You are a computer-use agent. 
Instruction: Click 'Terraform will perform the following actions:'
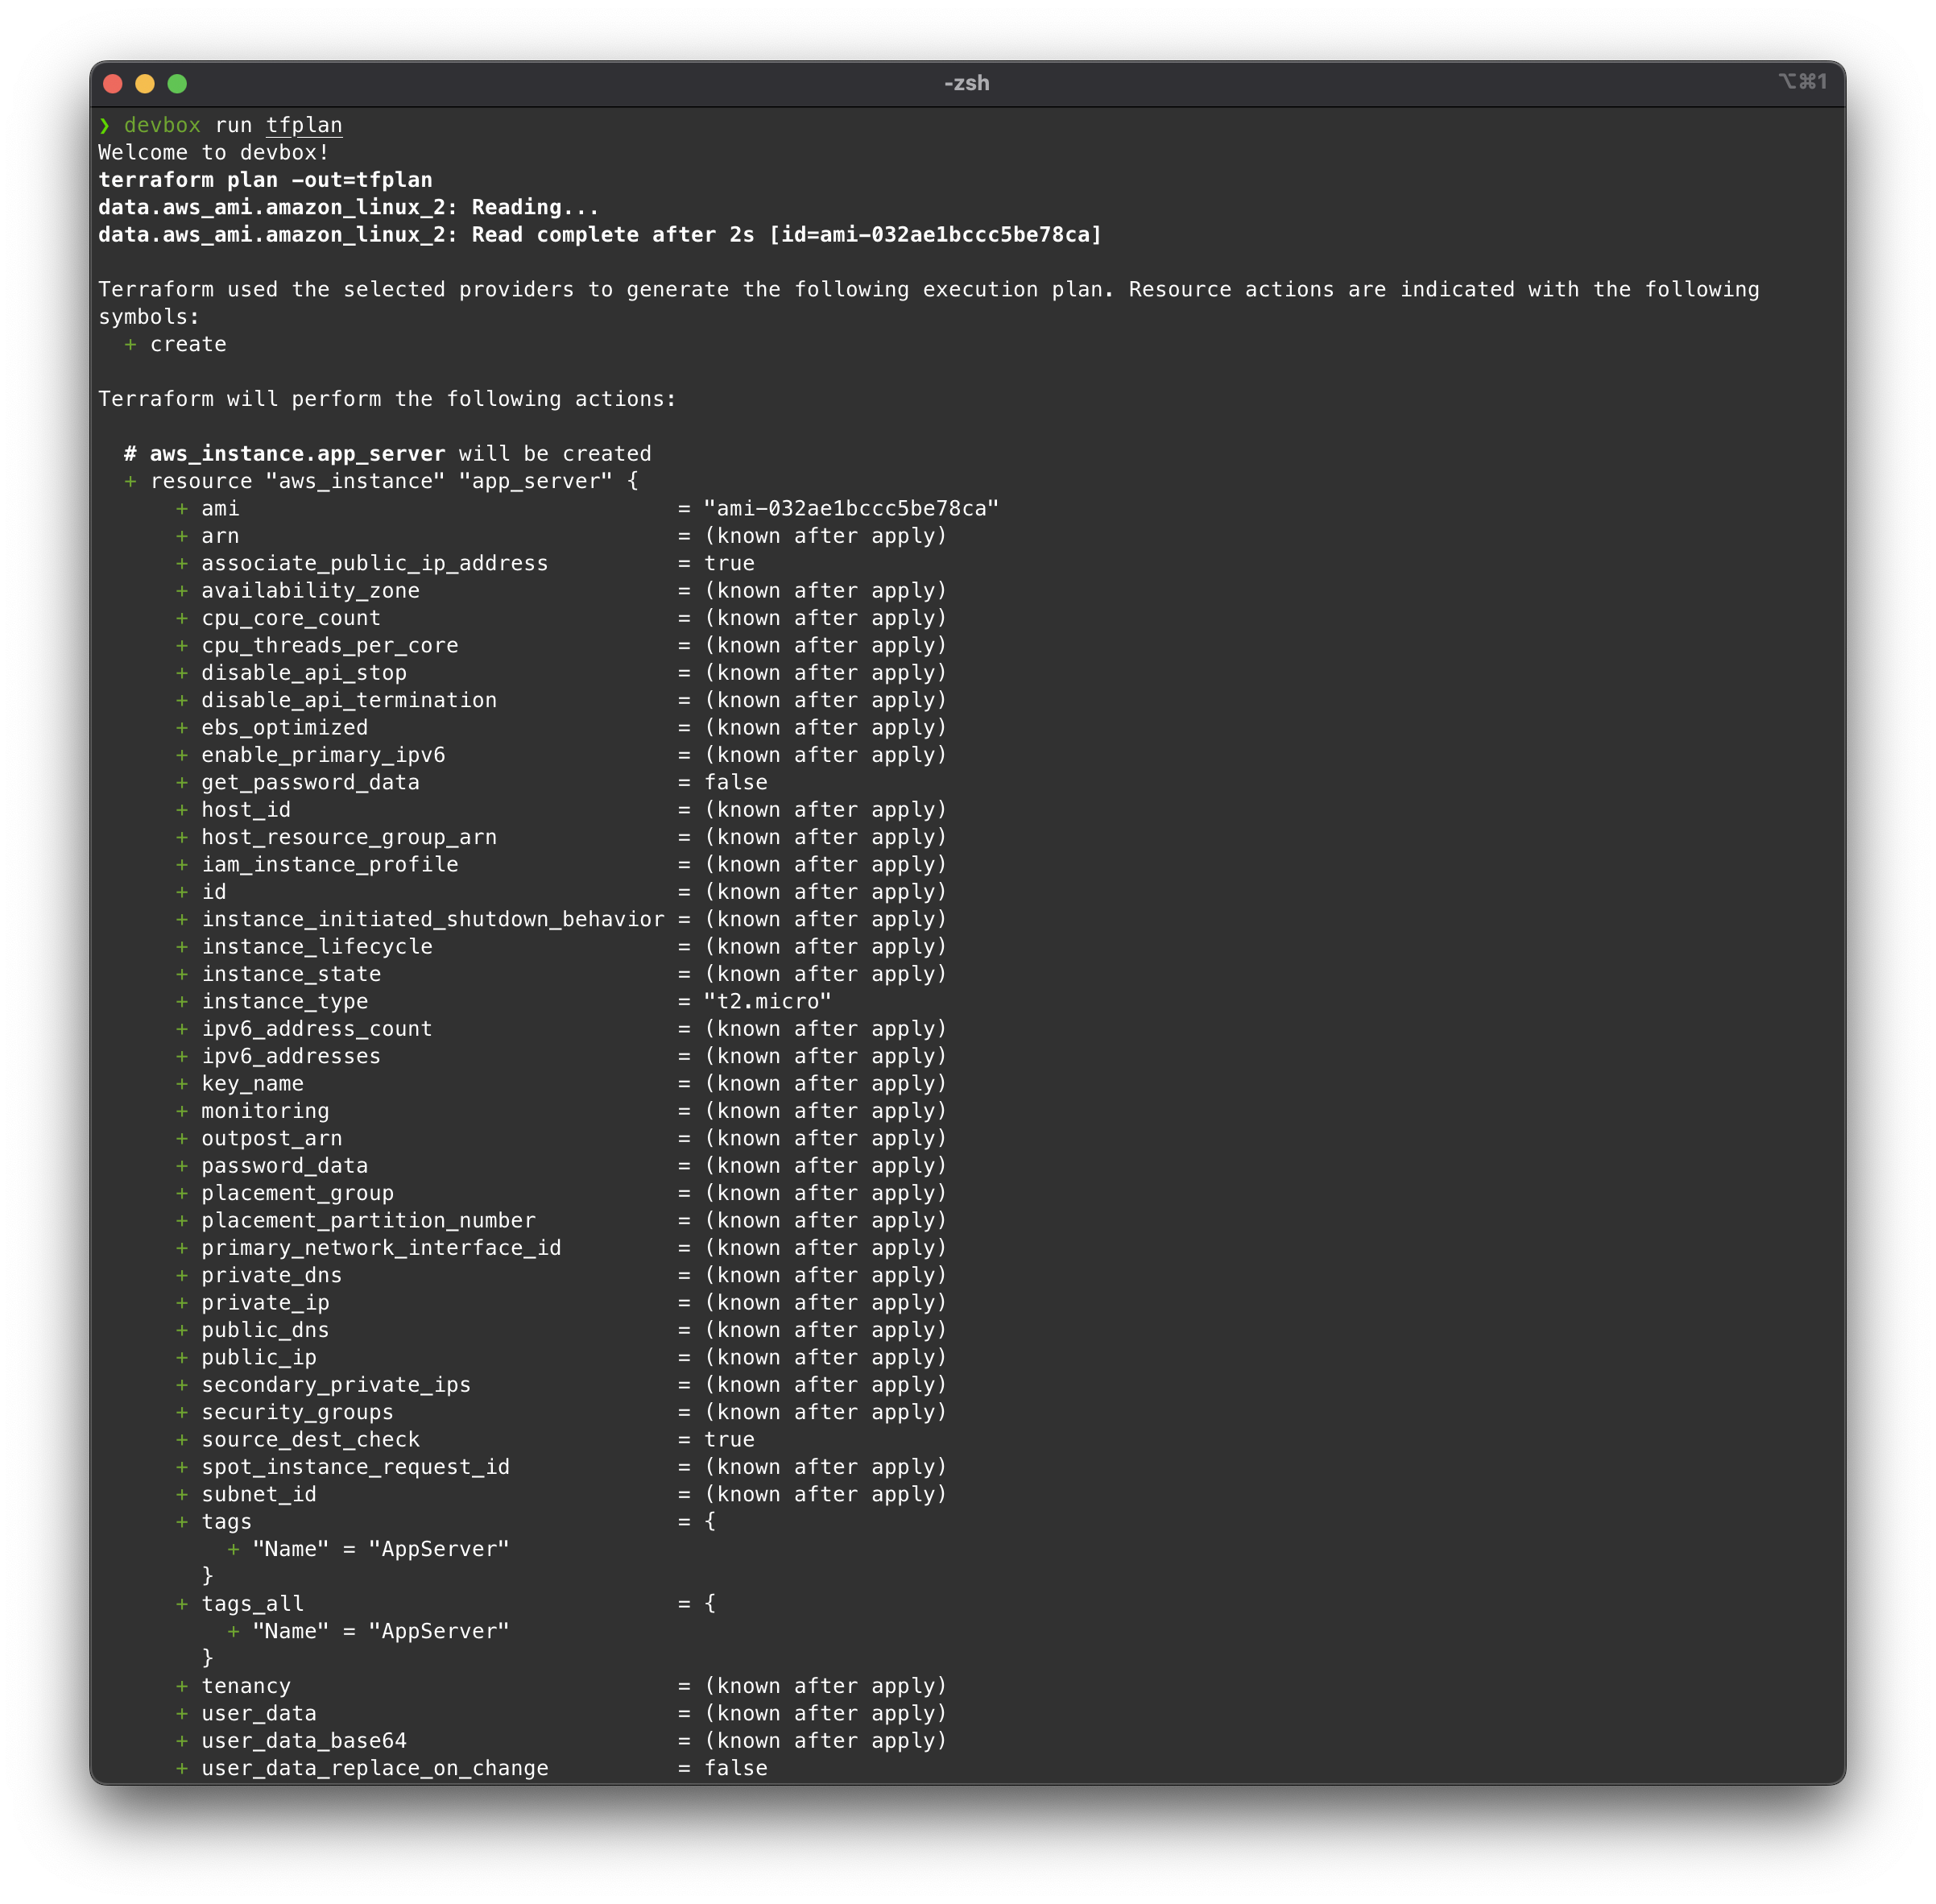click(388, 399)
